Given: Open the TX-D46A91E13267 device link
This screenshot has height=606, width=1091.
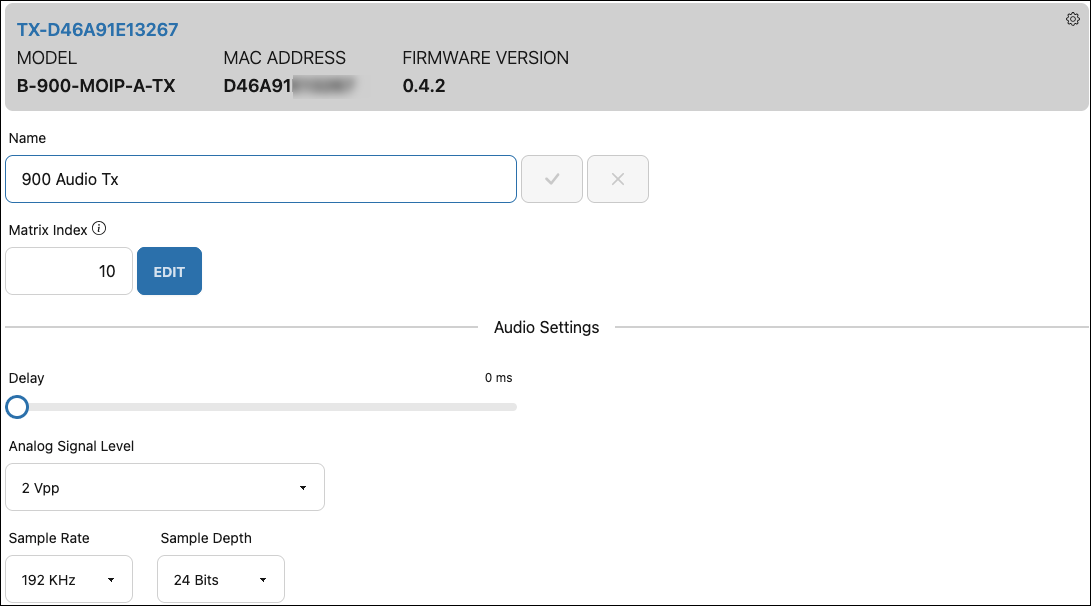Looking at the screenshot, I should [x=98, y=30].
